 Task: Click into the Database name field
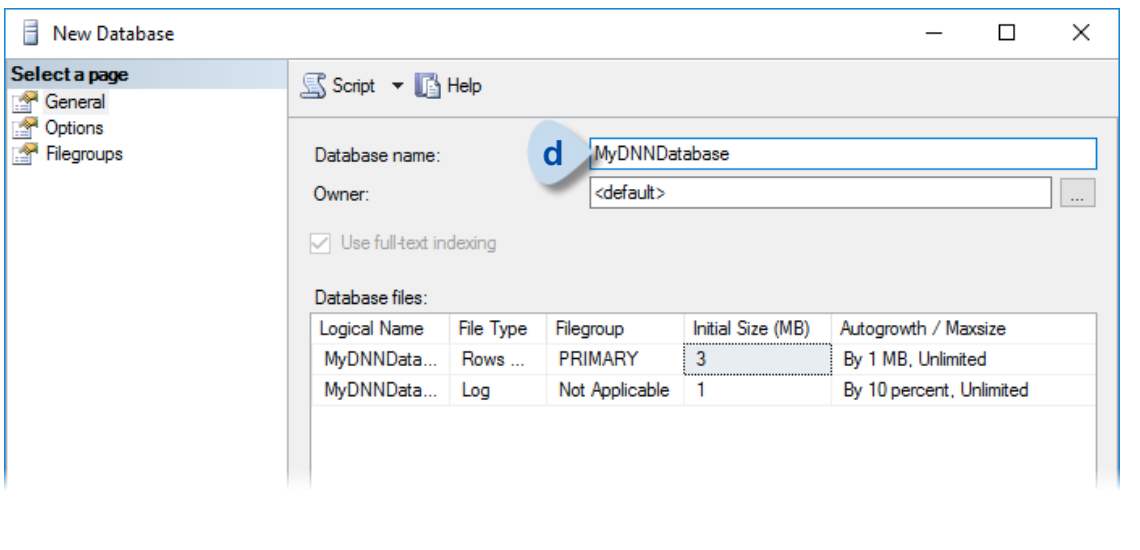coord(842,154)
